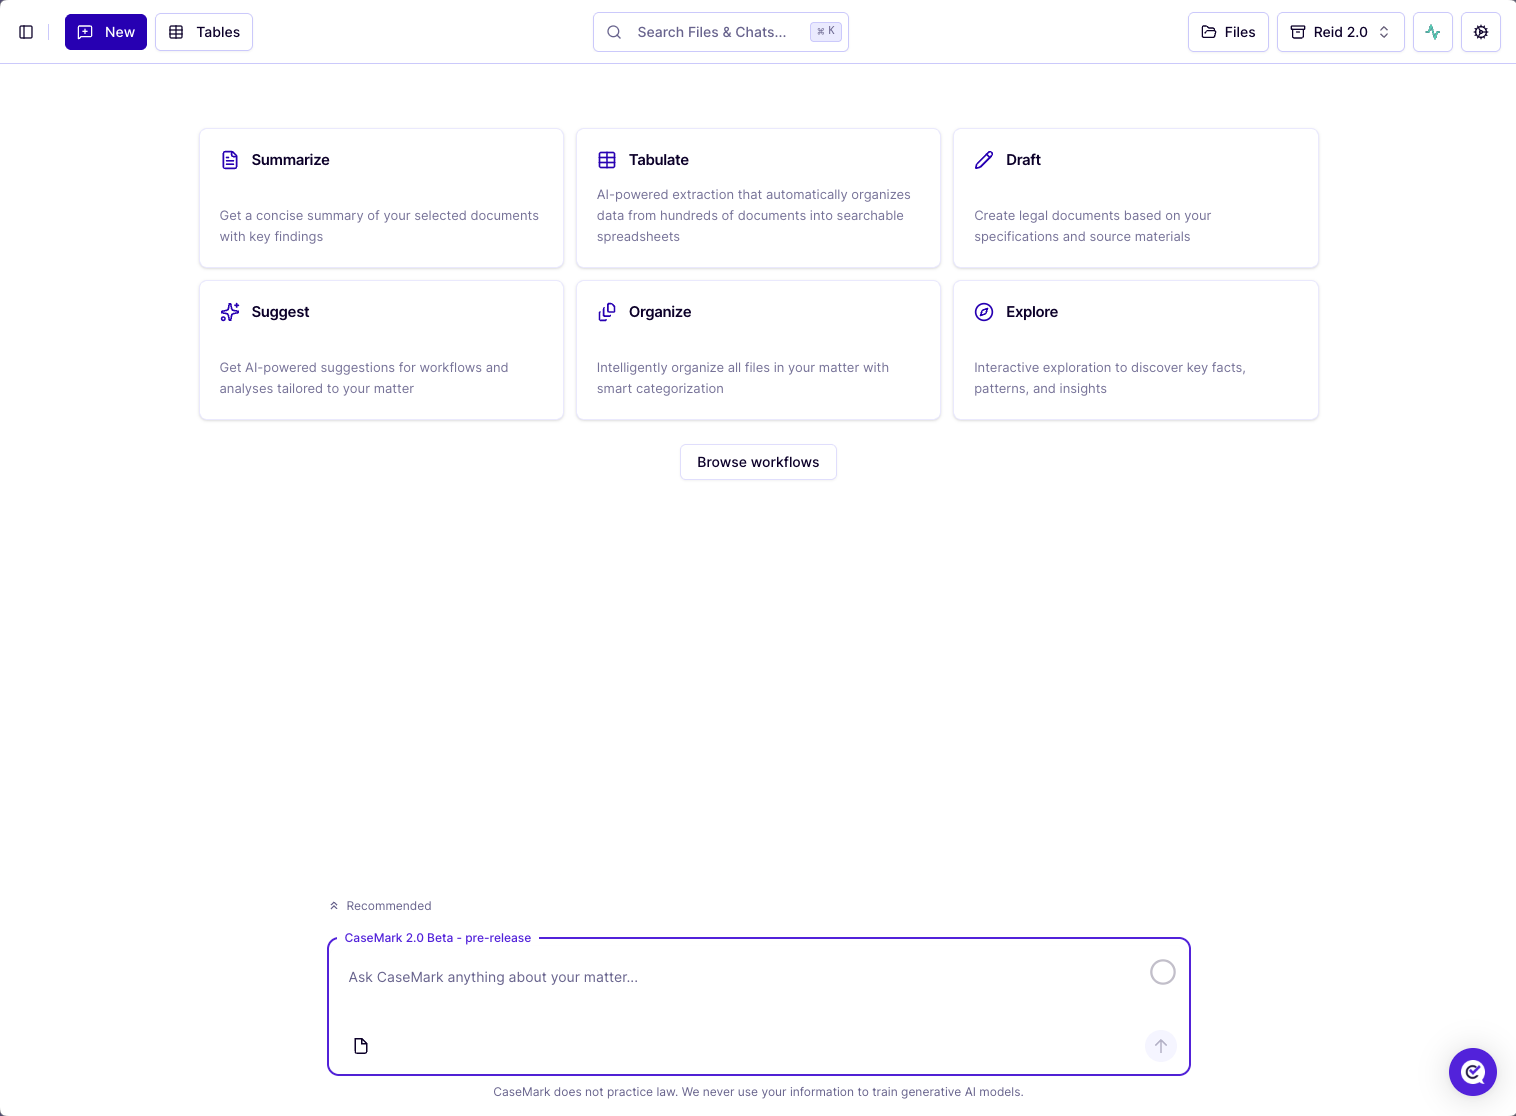Click the attach file icon in chat box

[x=361, y=1046]
